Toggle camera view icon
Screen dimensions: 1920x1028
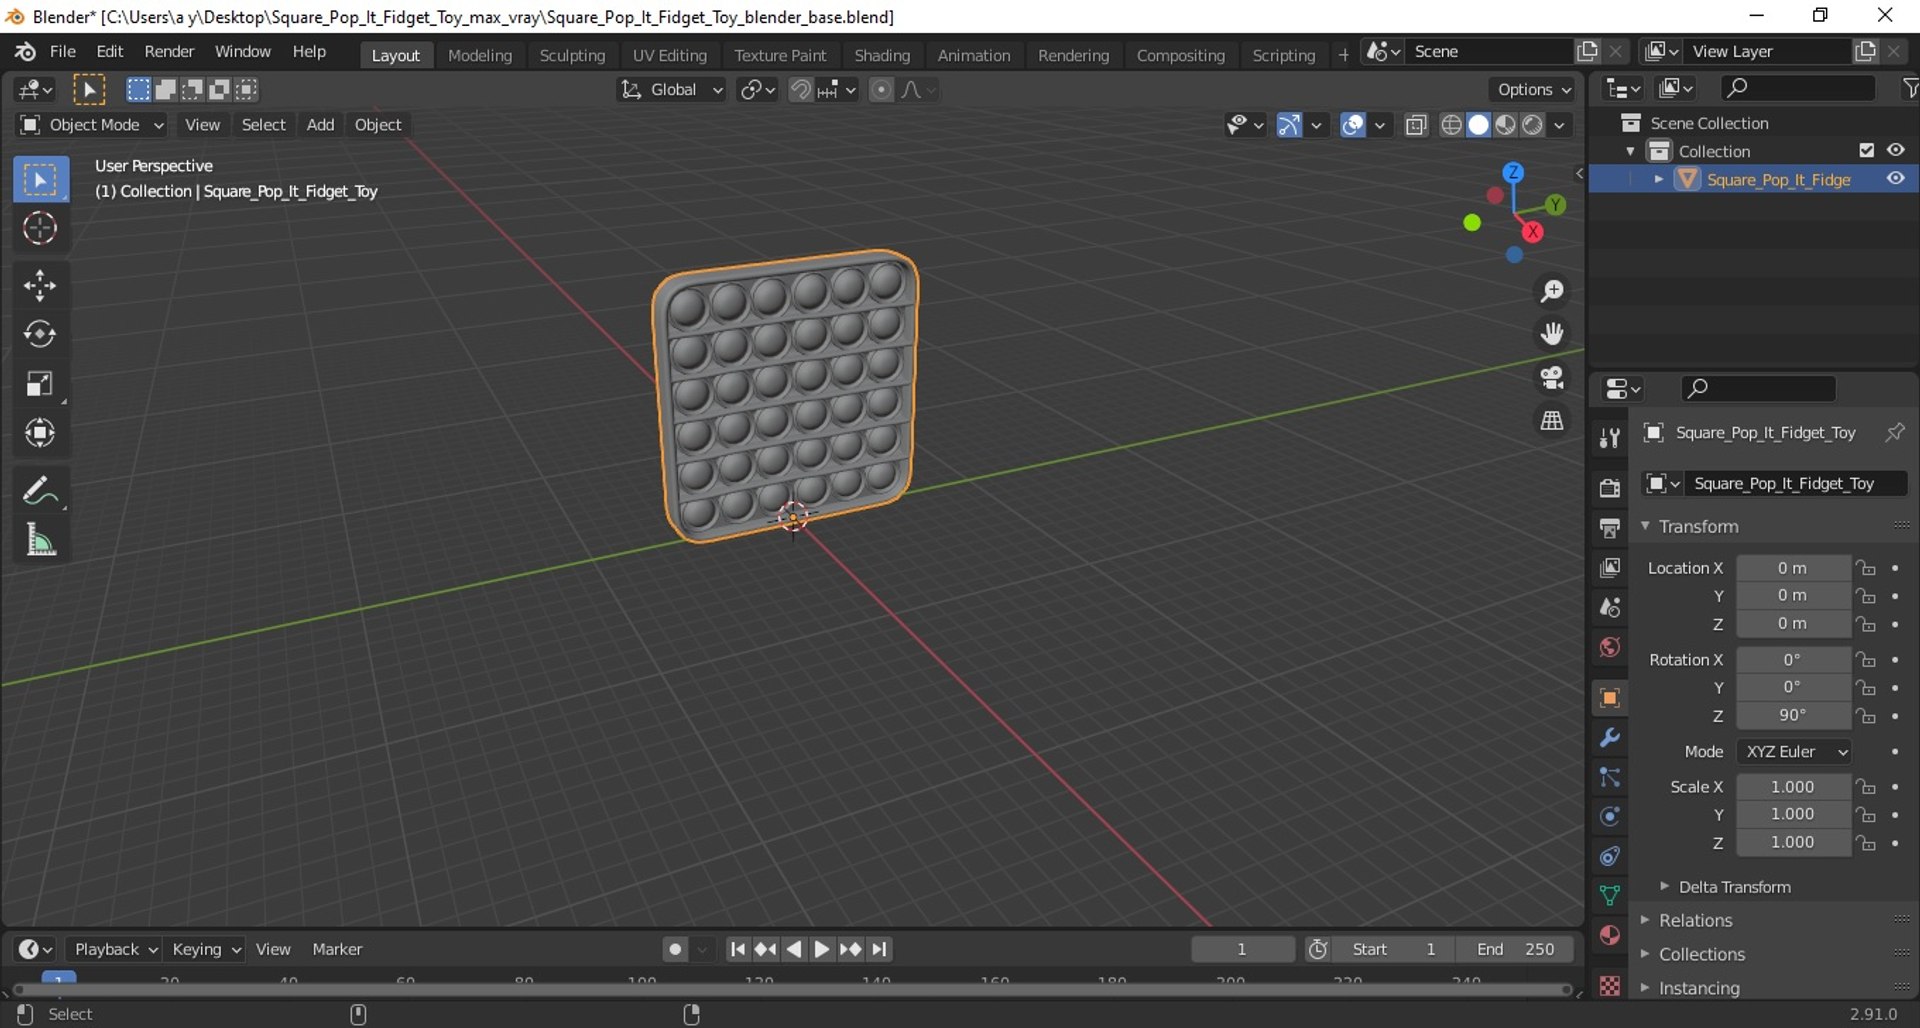point(1552,377)
